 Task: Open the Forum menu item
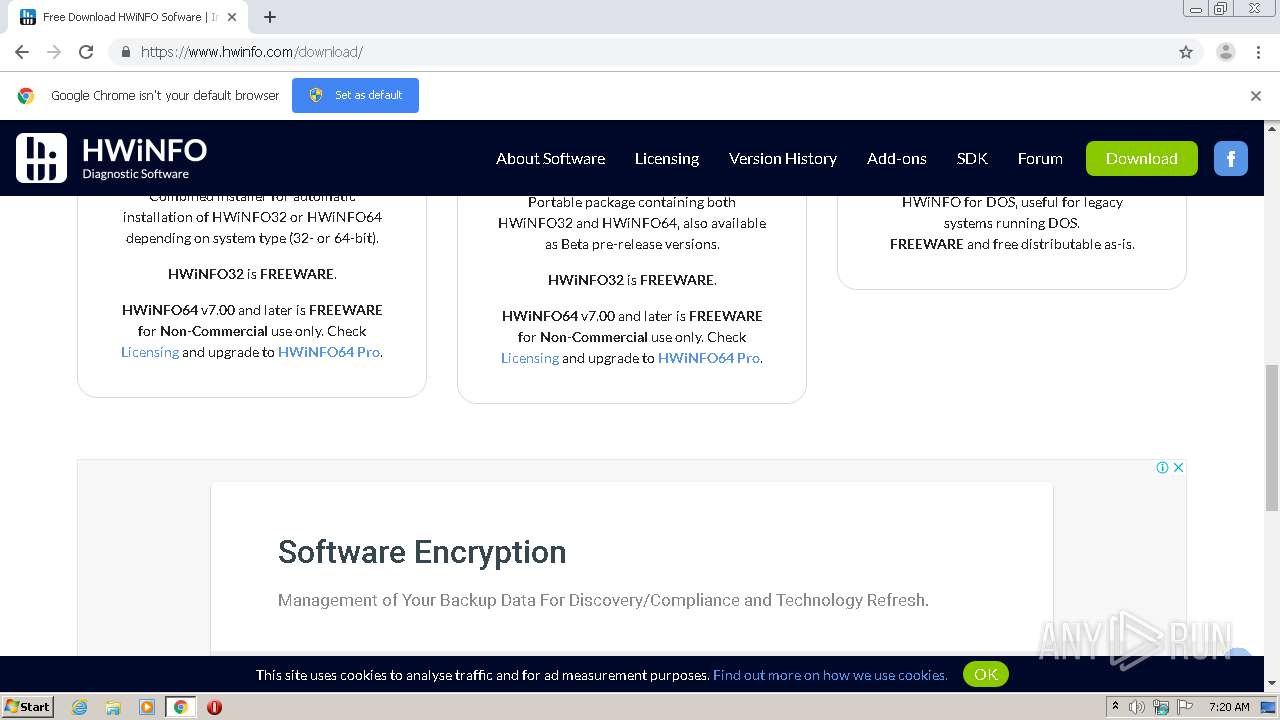1040,158
